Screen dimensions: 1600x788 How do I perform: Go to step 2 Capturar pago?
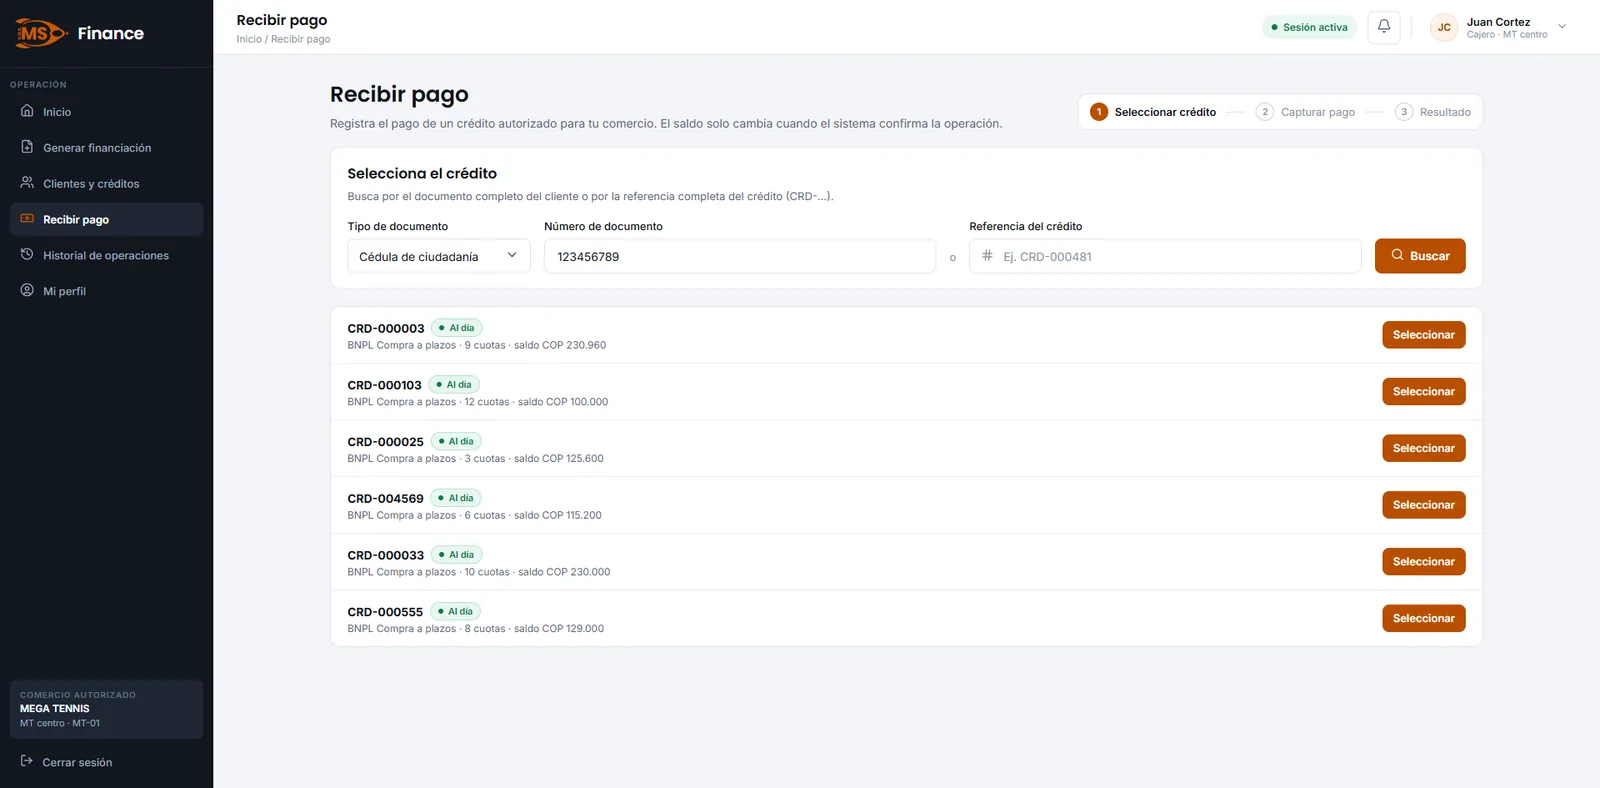click(x=1306, y=112)
